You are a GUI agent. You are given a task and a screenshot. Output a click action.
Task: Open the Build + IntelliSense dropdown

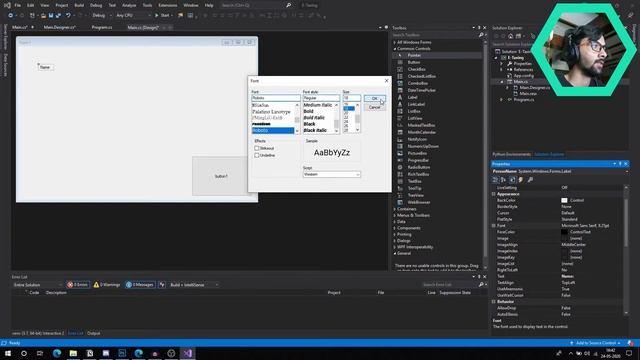[193, 285]
